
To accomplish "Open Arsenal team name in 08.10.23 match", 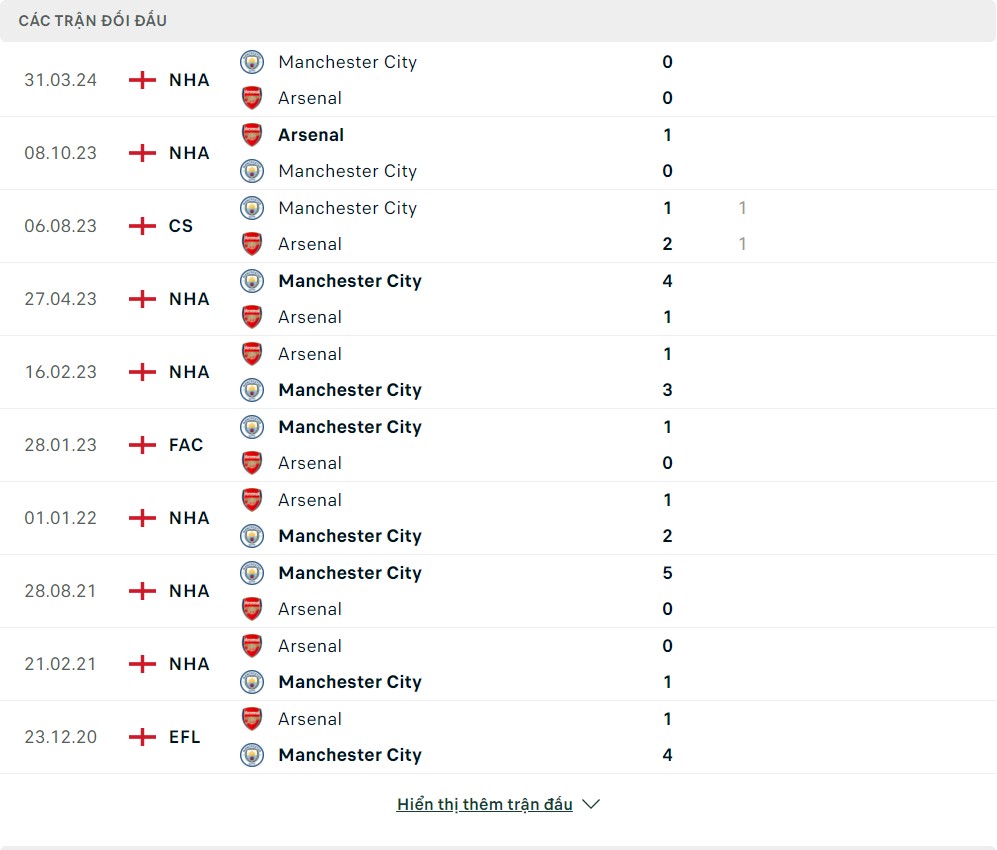I will [x=311, y=135].
